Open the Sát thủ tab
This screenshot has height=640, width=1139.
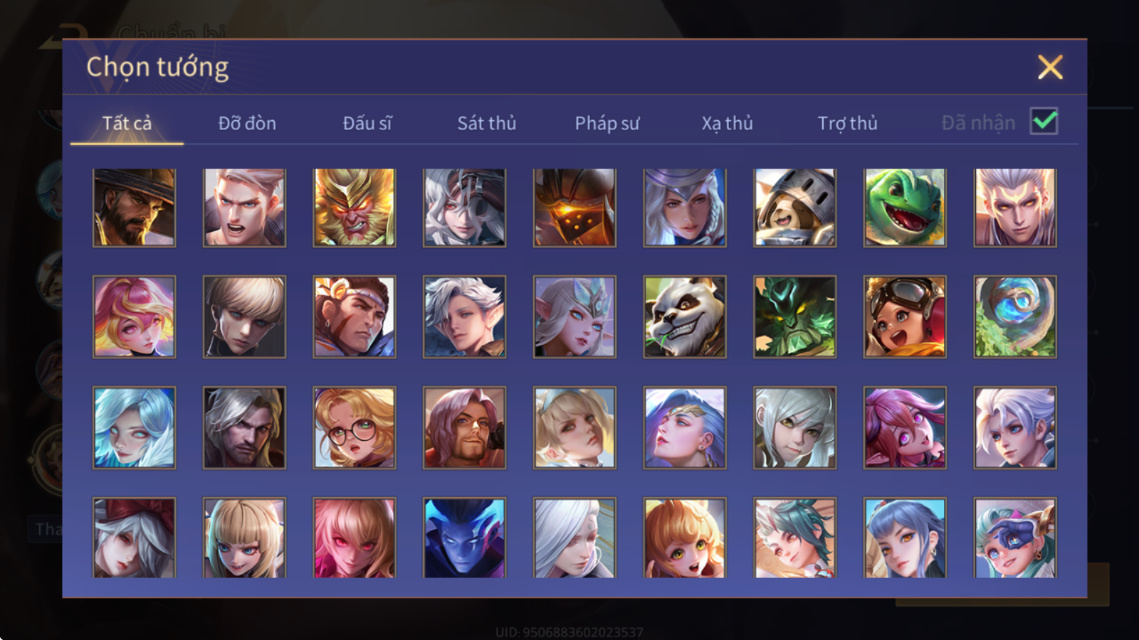coord(487,123)
